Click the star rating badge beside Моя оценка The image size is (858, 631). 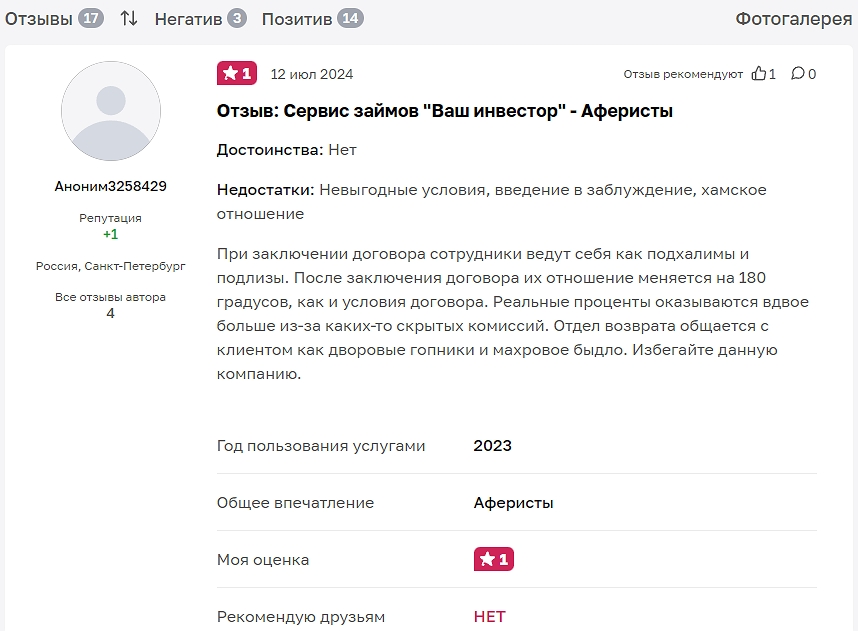493,559
